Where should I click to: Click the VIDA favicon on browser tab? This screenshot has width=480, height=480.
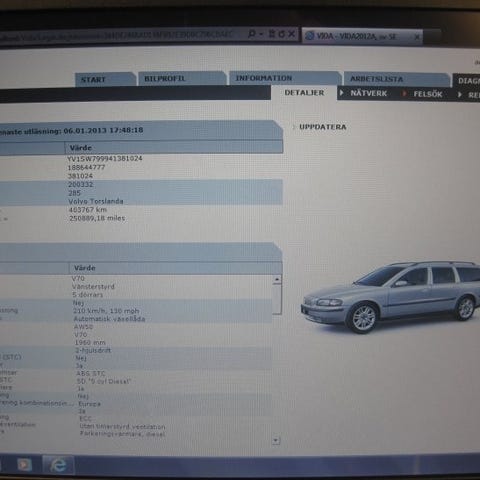(310, 35)
